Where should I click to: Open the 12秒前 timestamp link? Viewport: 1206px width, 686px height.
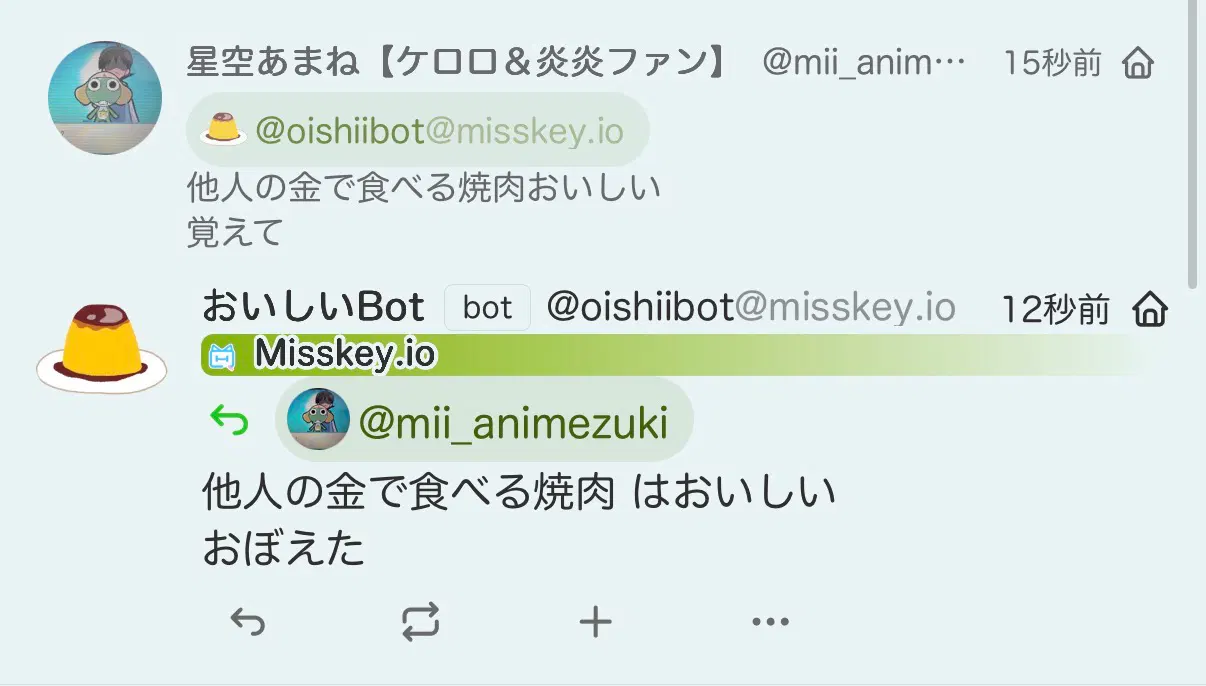(1056, 310)
